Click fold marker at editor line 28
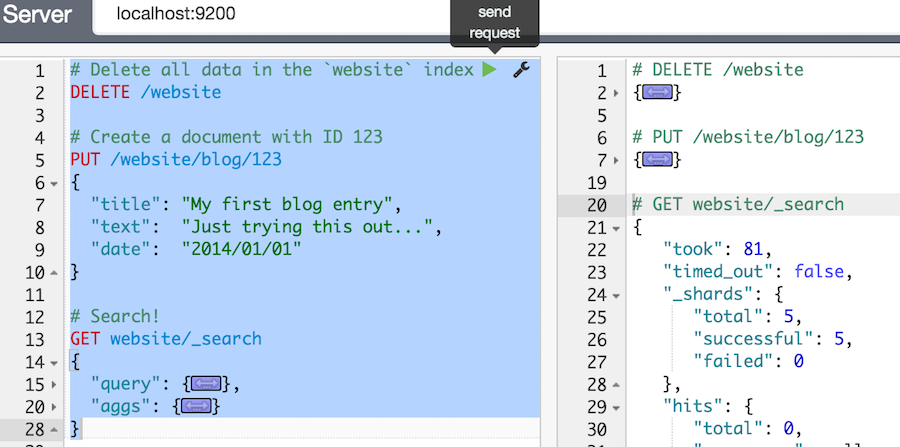This screenshot has height=447, width=900. pyautogui.click(x=54, y=429)
